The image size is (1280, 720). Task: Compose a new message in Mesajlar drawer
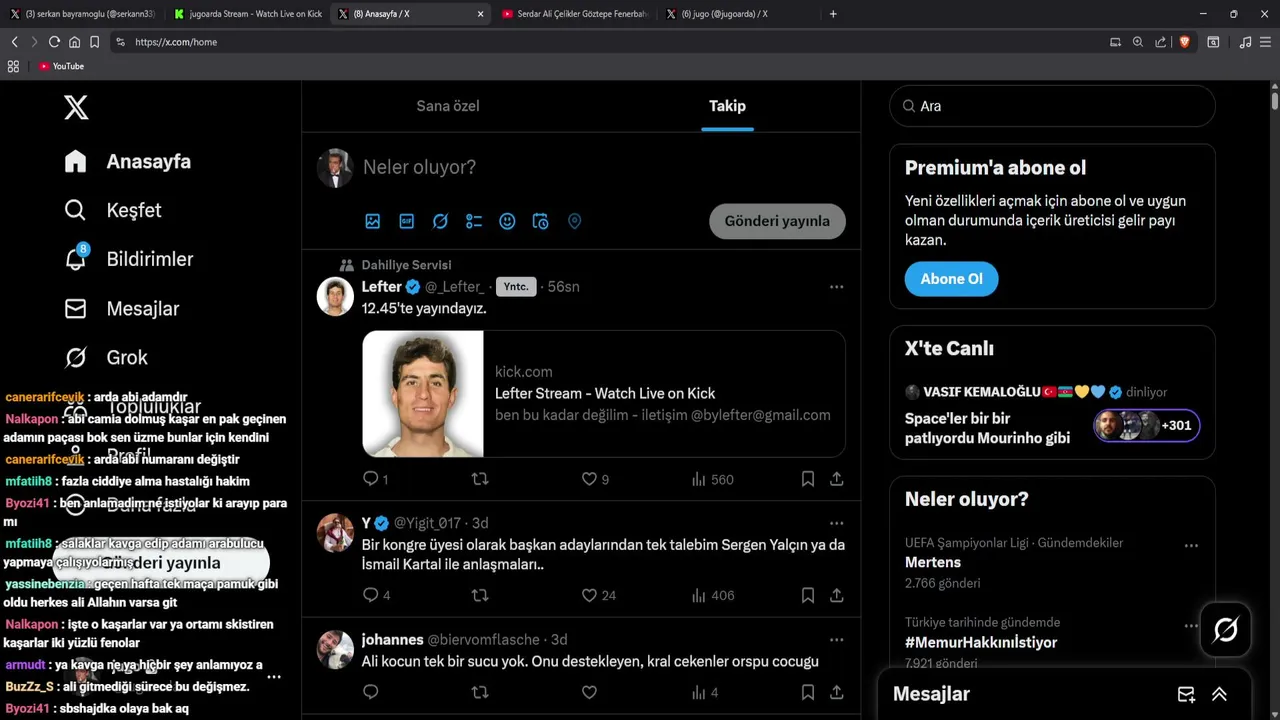click(x=1186, y=694)
